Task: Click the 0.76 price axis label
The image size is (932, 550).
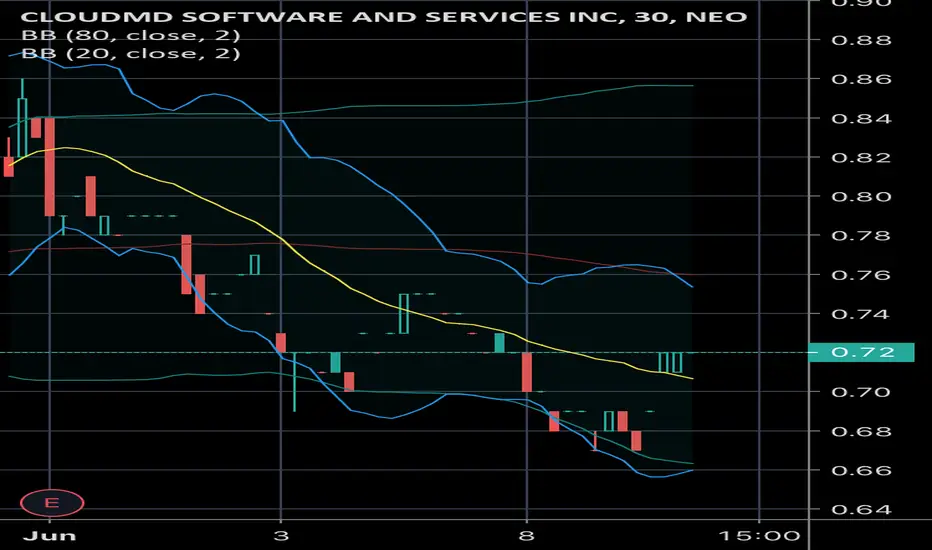Action: click(861, 275)
